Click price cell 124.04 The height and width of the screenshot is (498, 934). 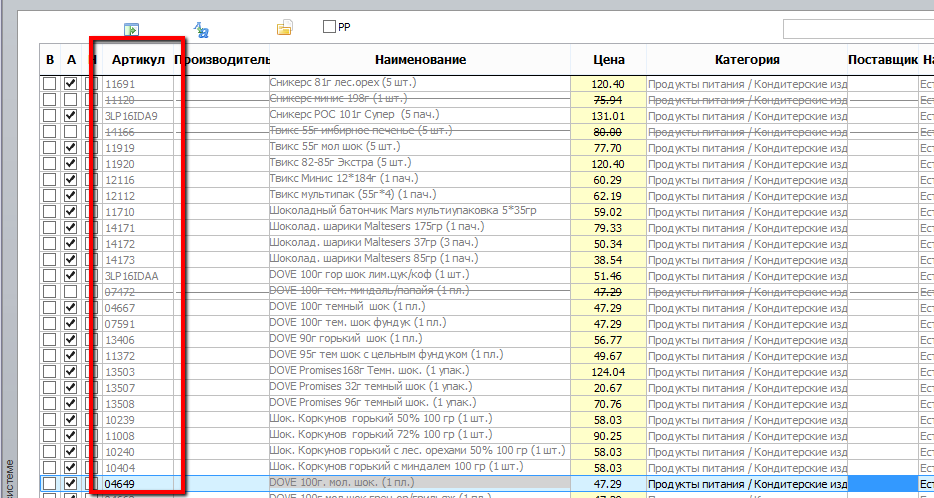pyautogui.click(x=608, y=372)
